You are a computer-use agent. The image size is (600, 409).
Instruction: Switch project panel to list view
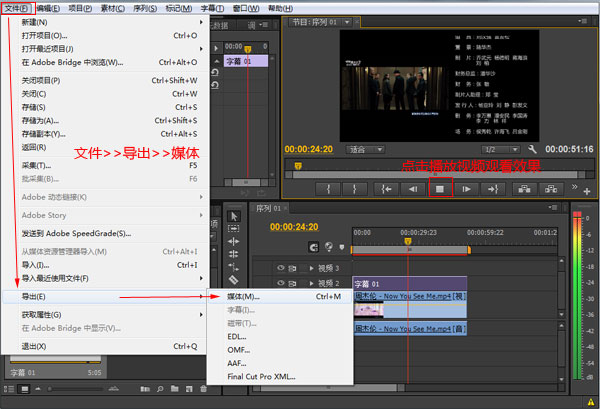pyautogui.click(x=9, y=389)
